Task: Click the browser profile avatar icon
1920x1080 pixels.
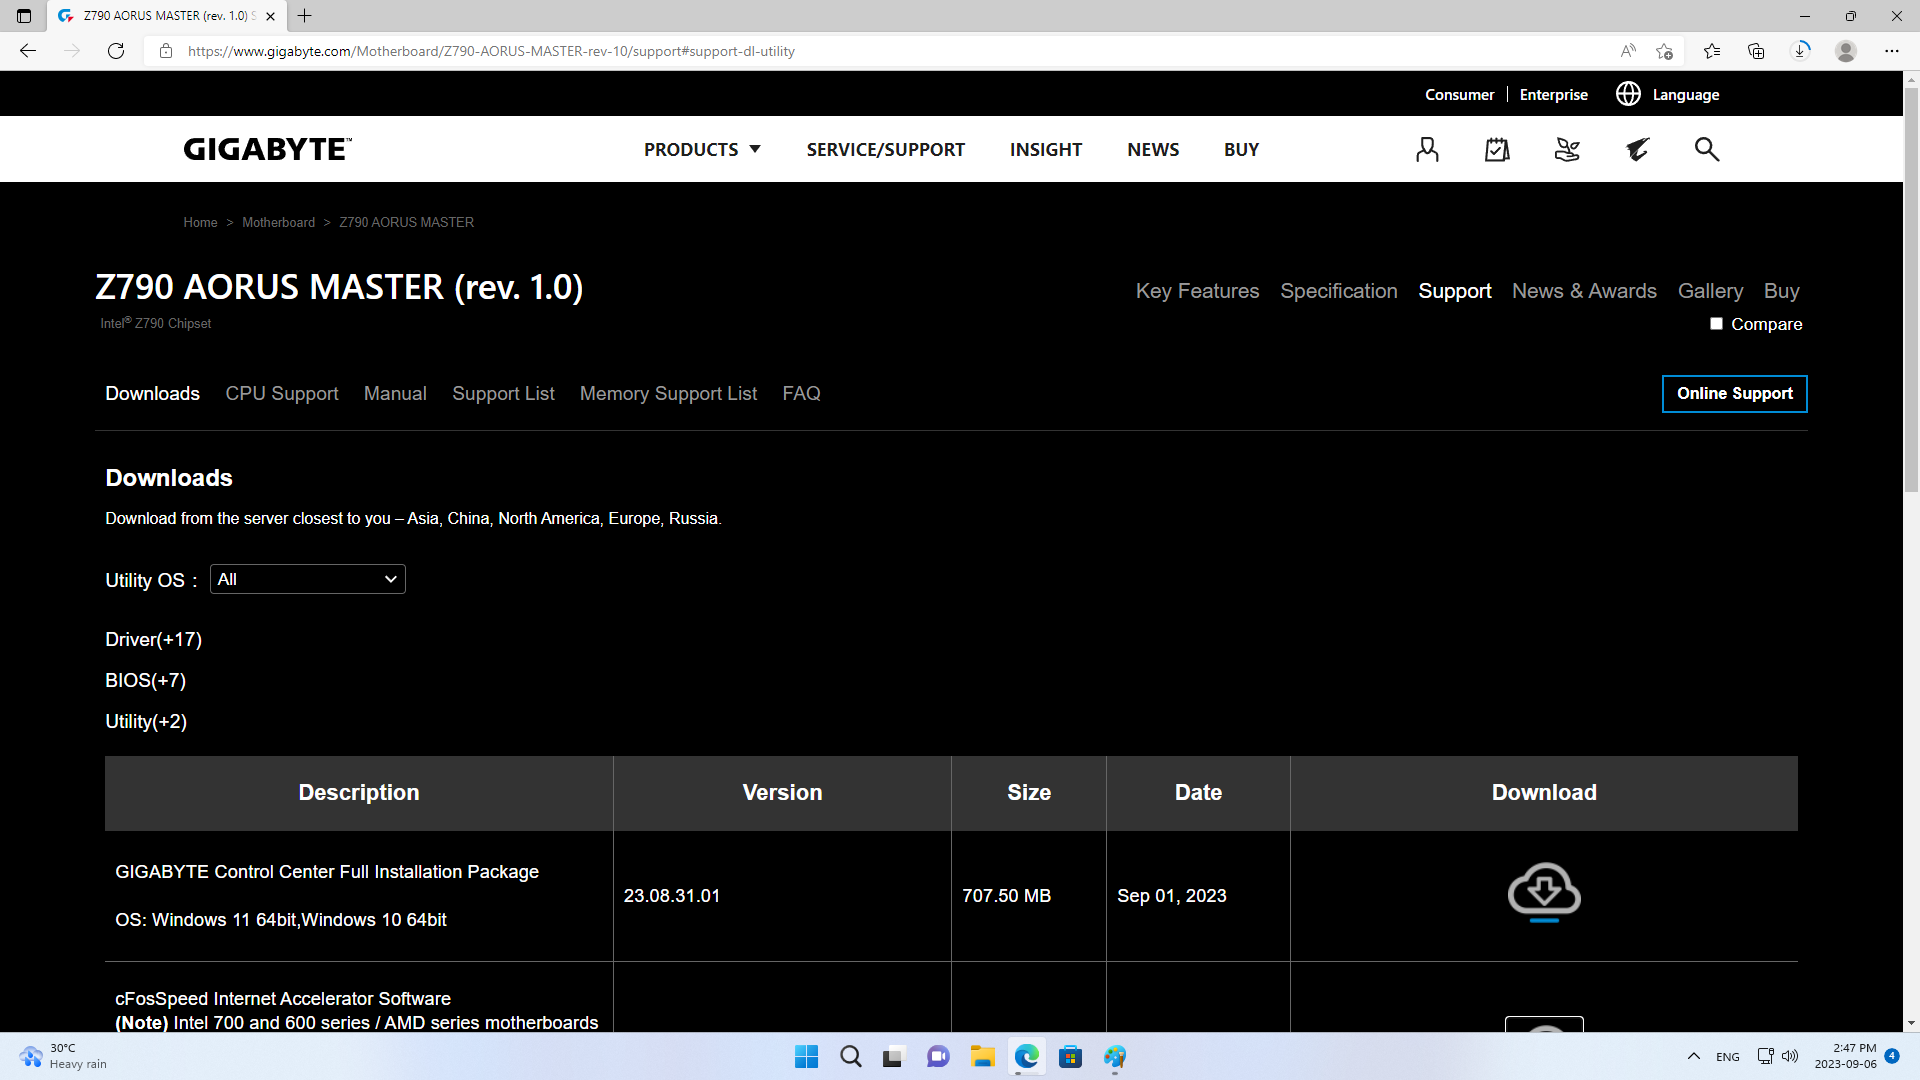Action: click(1846, 51)
